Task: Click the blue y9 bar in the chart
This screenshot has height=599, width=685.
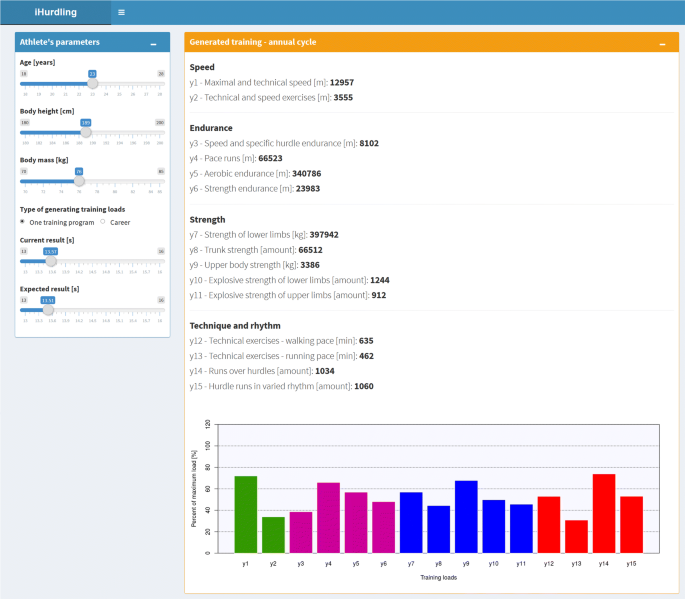Action: pyautogui.click(x=466, y=517)
